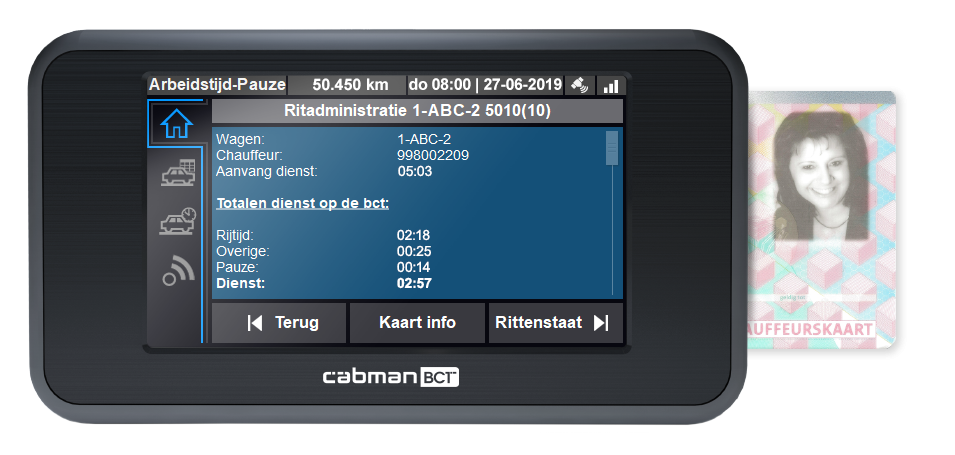Tap the Aanvang dienst time 05:03

(x=413, y=171)
